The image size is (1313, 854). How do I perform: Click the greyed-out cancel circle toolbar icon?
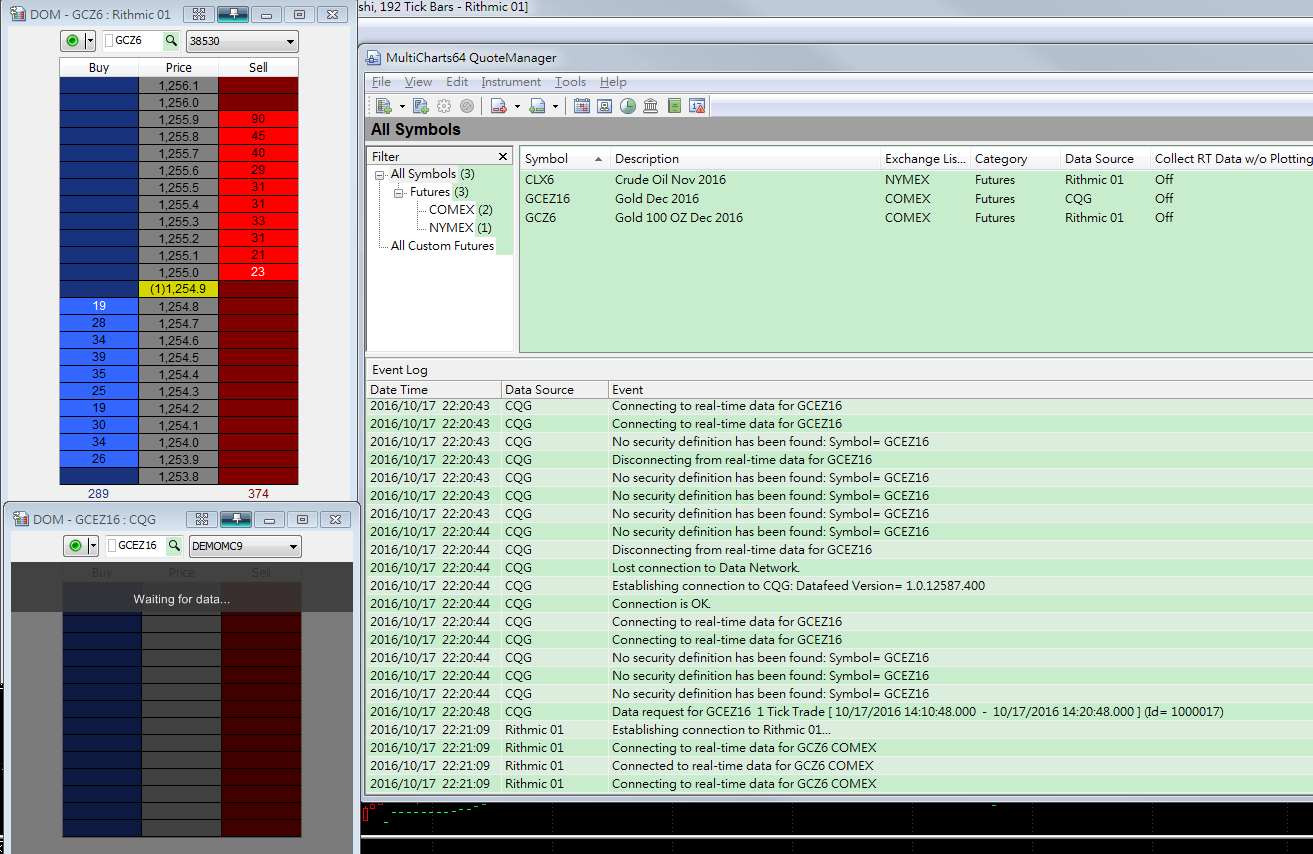point(466,106)
